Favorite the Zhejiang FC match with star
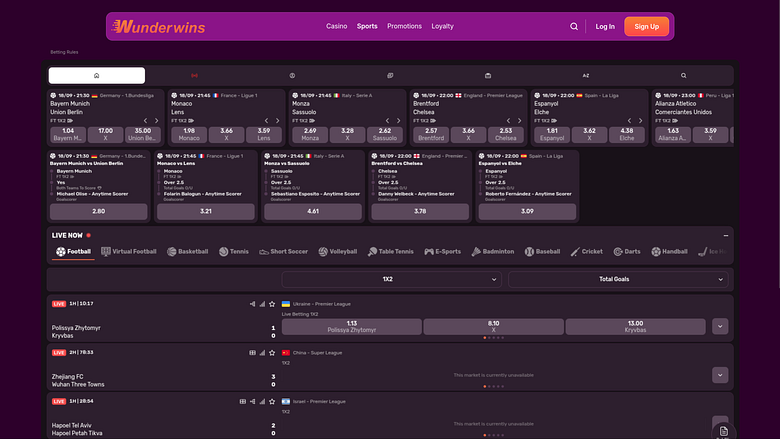 pyautogui.click(x=272, y=352)
